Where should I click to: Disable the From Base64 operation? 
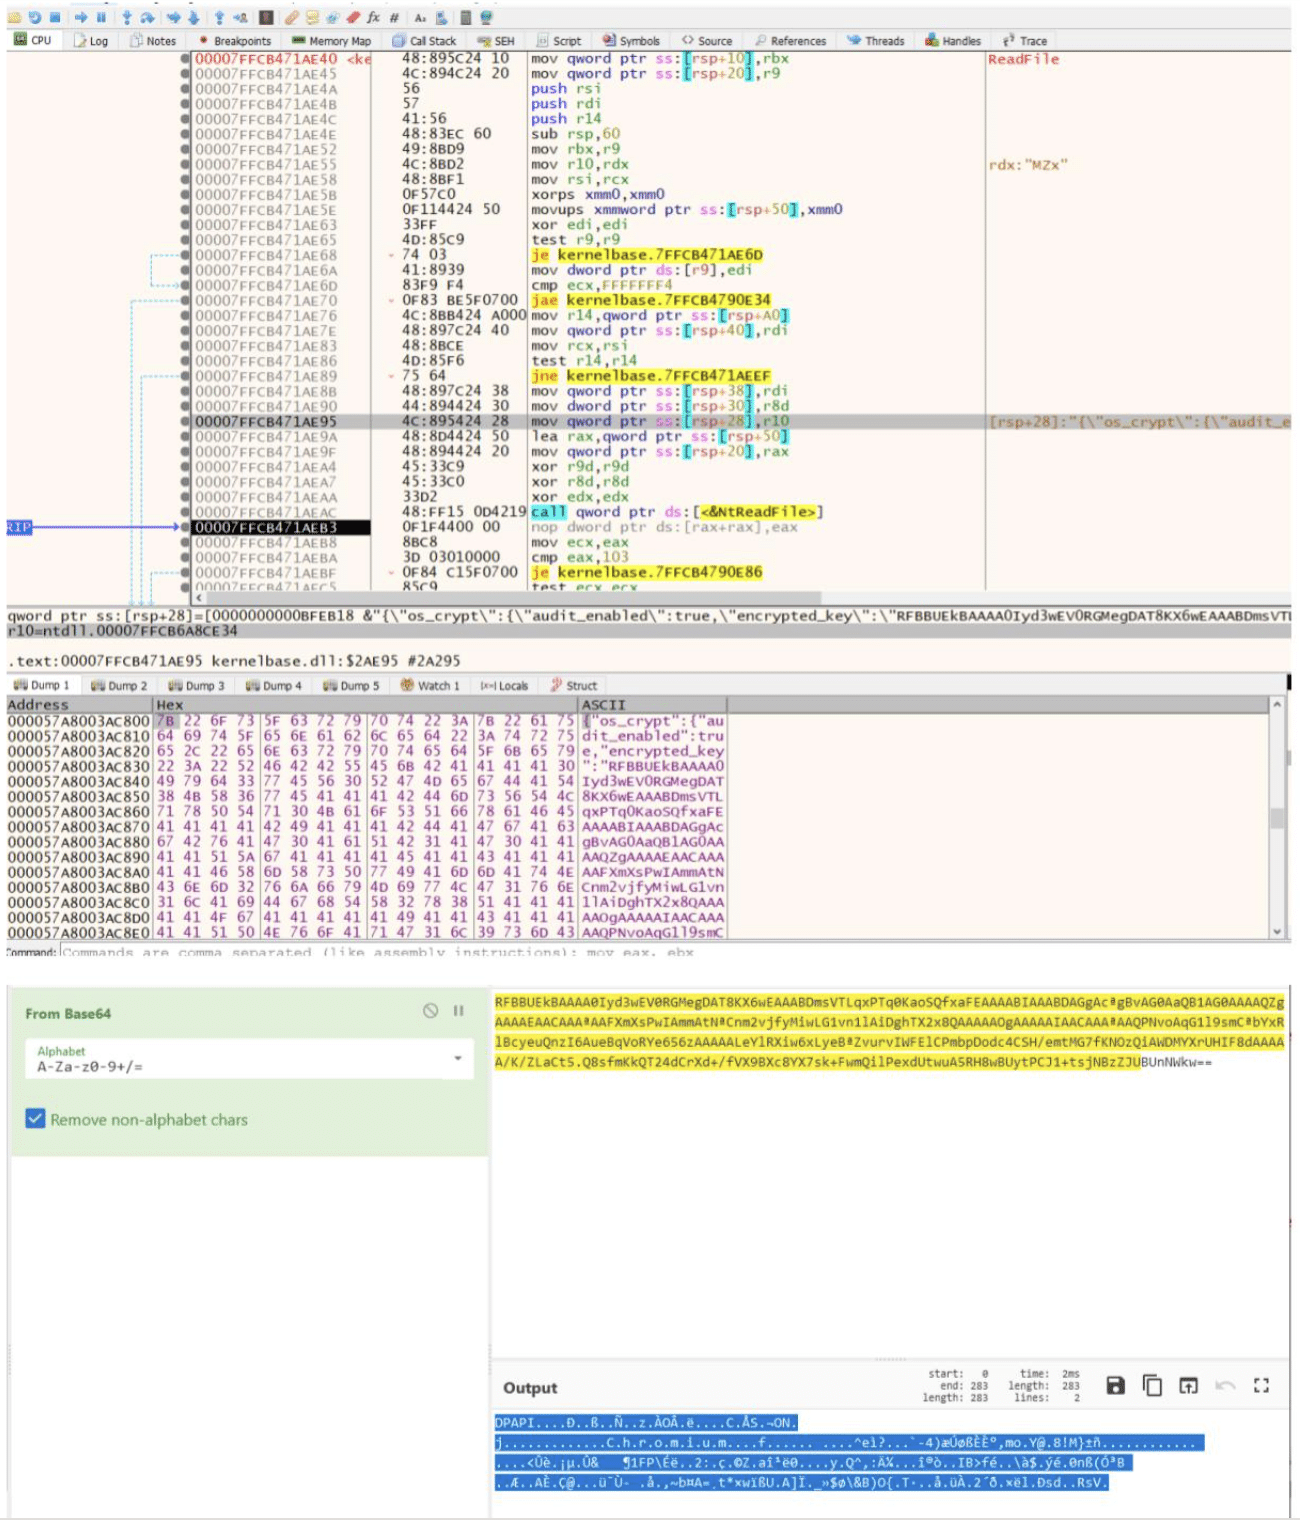point(430,1011)
